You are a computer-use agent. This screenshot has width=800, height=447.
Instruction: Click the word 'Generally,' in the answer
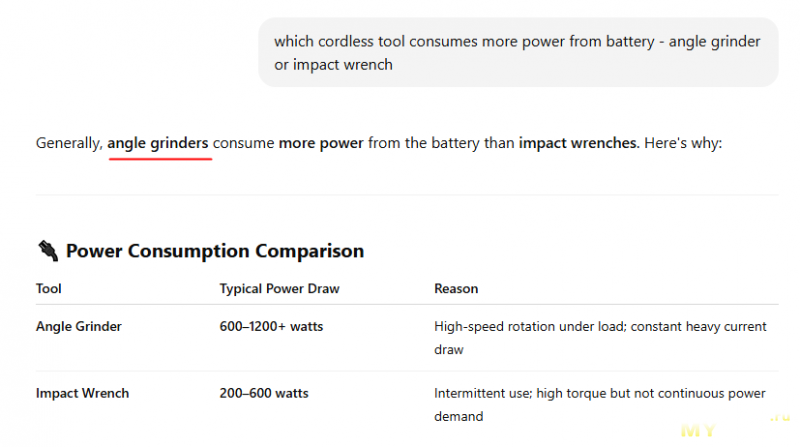point(69,143)
